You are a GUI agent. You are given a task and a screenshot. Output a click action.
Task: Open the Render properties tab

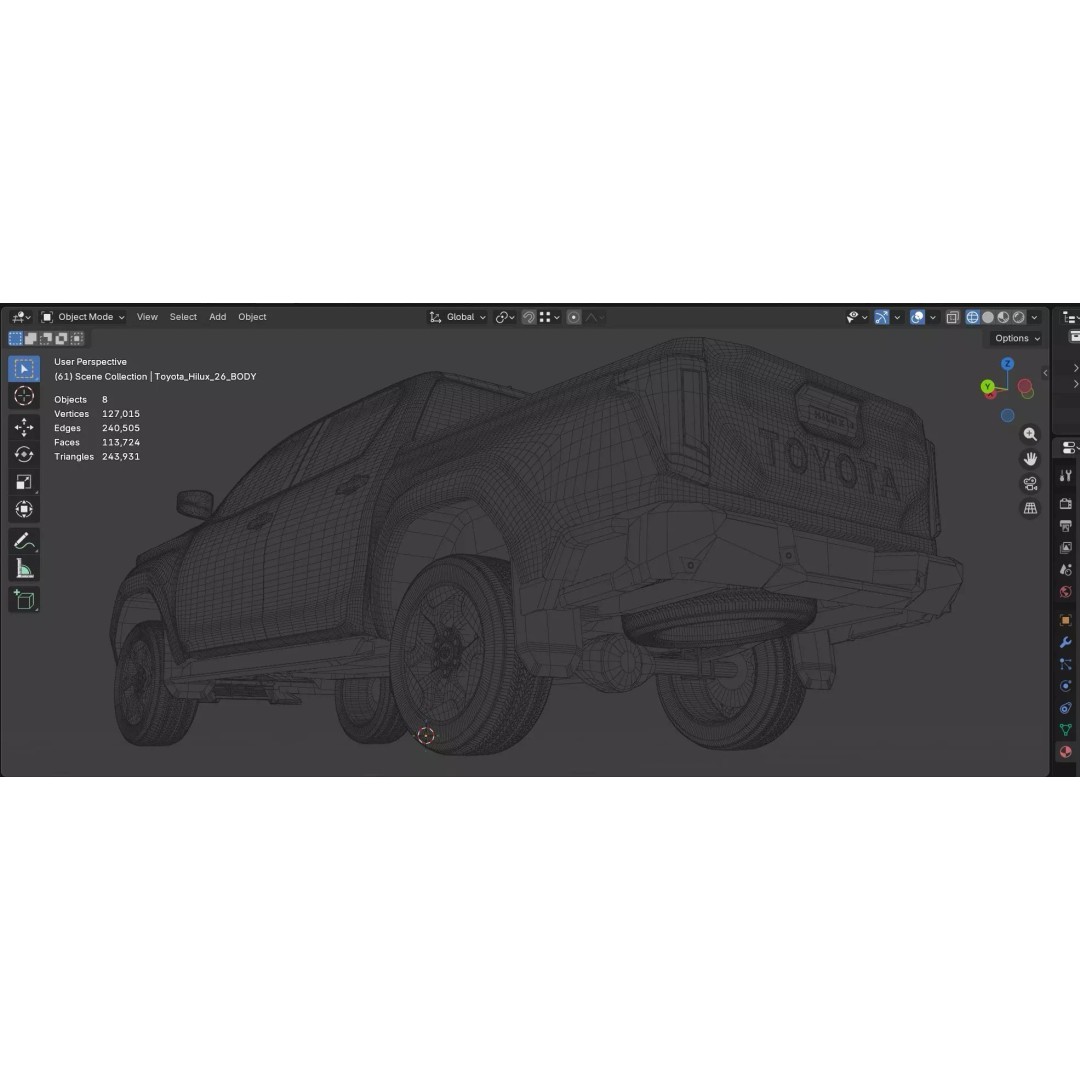pyautogui.click(x=1066, y=504)
